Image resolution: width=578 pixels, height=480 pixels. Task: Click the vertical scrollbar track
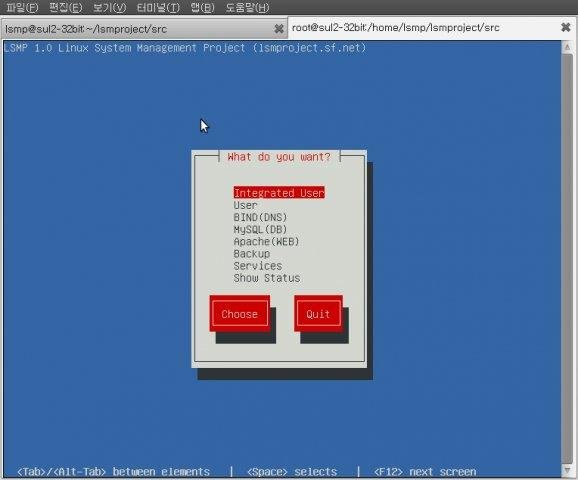click(567, 258)
